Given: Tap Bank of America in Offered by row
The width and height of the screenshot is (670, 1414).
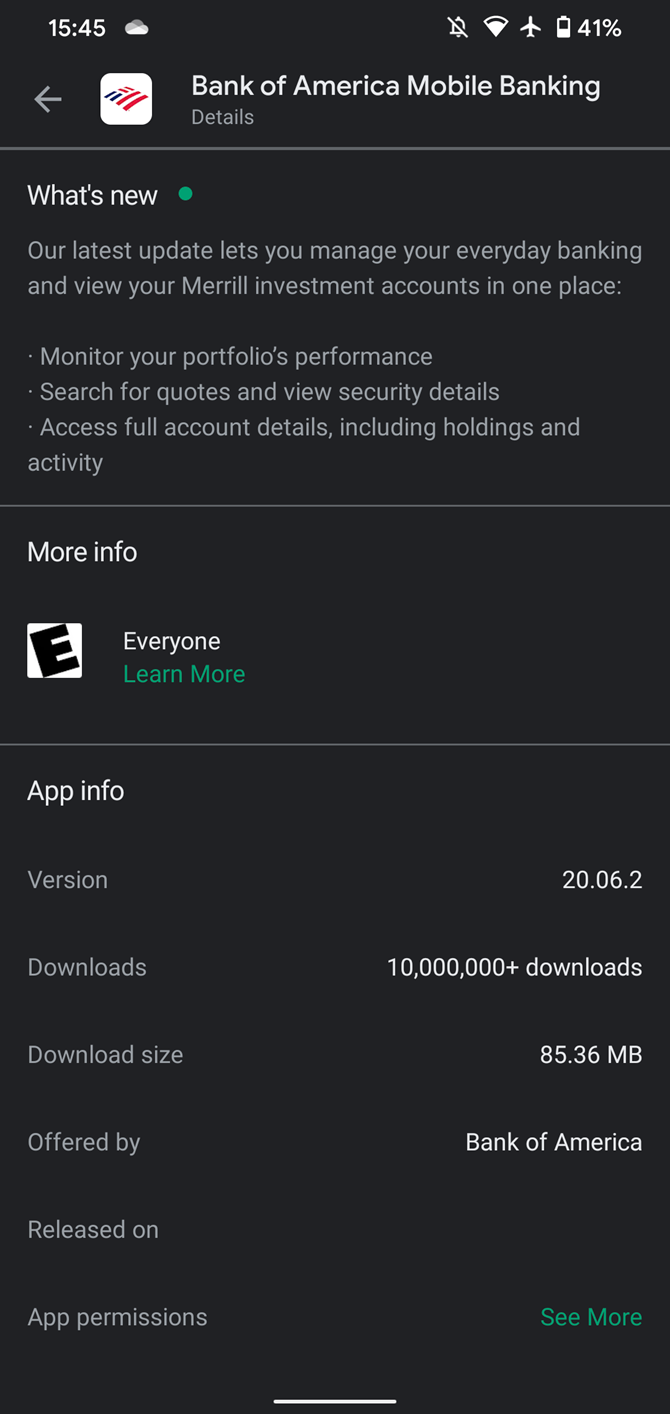Looking at the screenshot, I should point(553,1142).
